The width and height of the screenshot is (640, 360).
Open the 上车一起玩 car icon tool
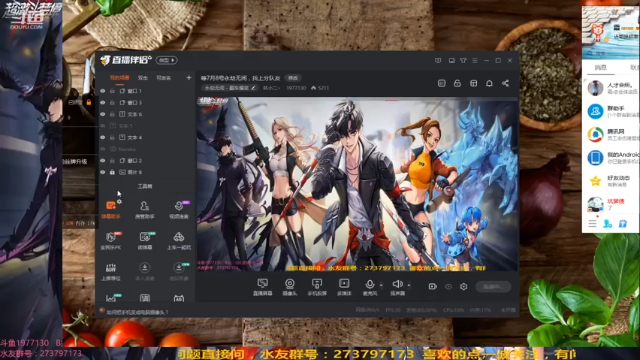click(179, 240)
